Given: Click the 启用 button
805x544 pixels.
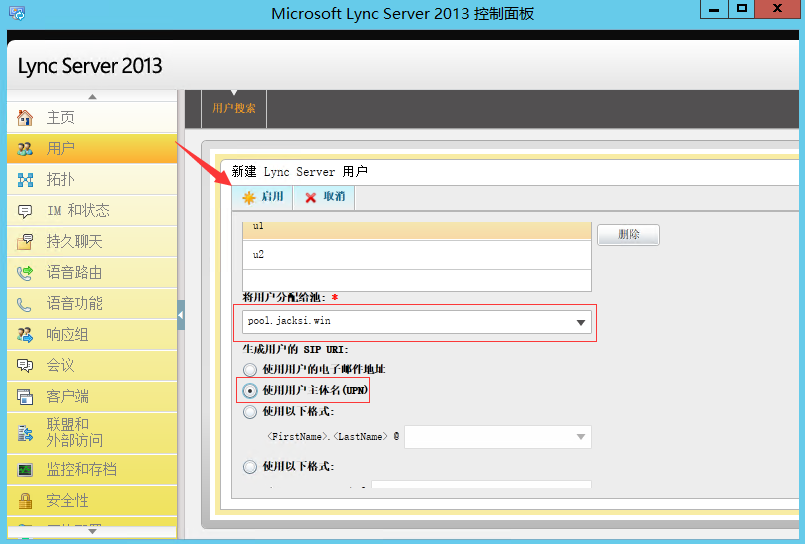Looking at the screenshot, I should coord(262,198).
